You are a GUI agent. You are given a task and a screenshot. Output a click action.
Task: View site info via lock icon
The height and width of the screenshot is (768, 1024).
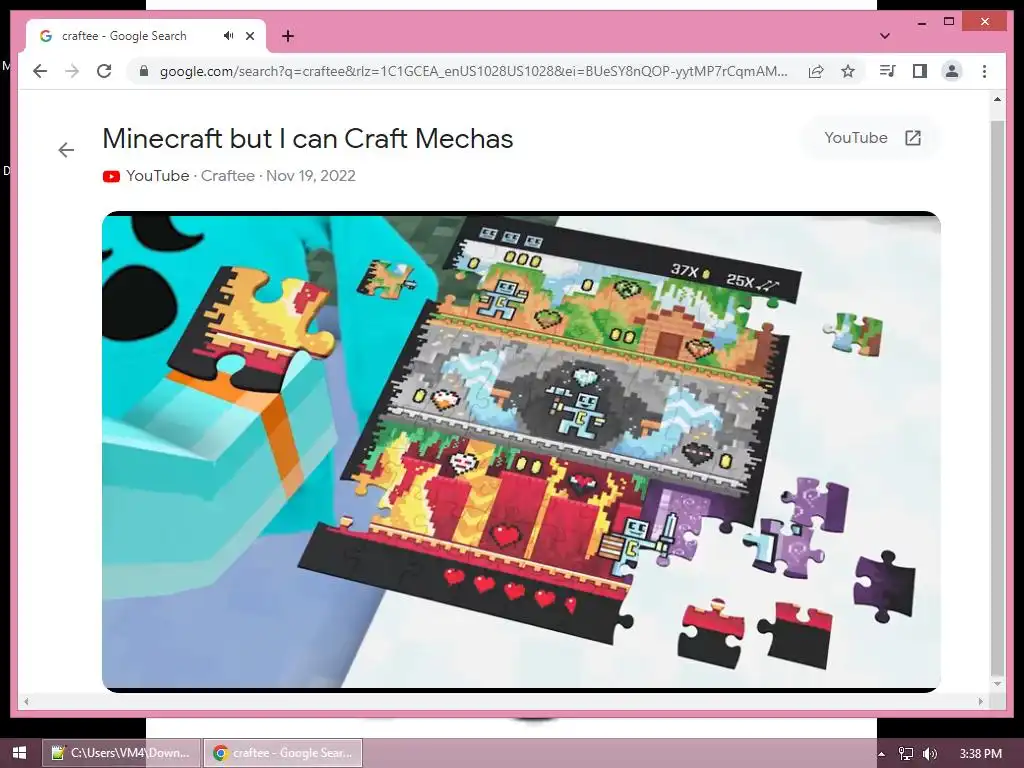[144, 71]
